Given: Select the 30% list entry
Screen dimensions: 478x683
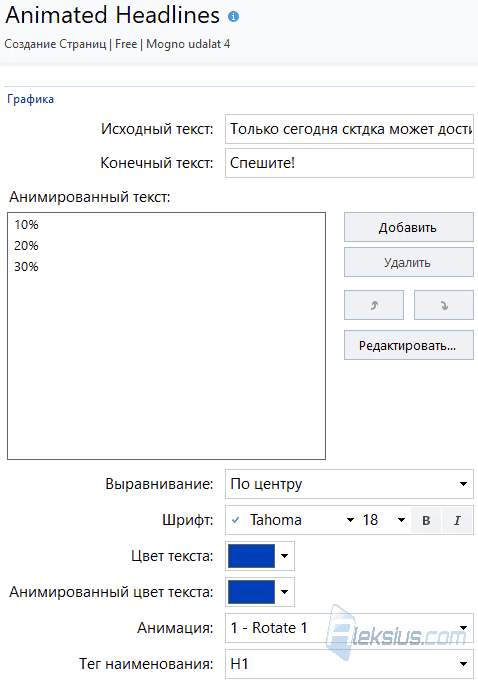Looking at the screenshot, I should coord(26,267).
